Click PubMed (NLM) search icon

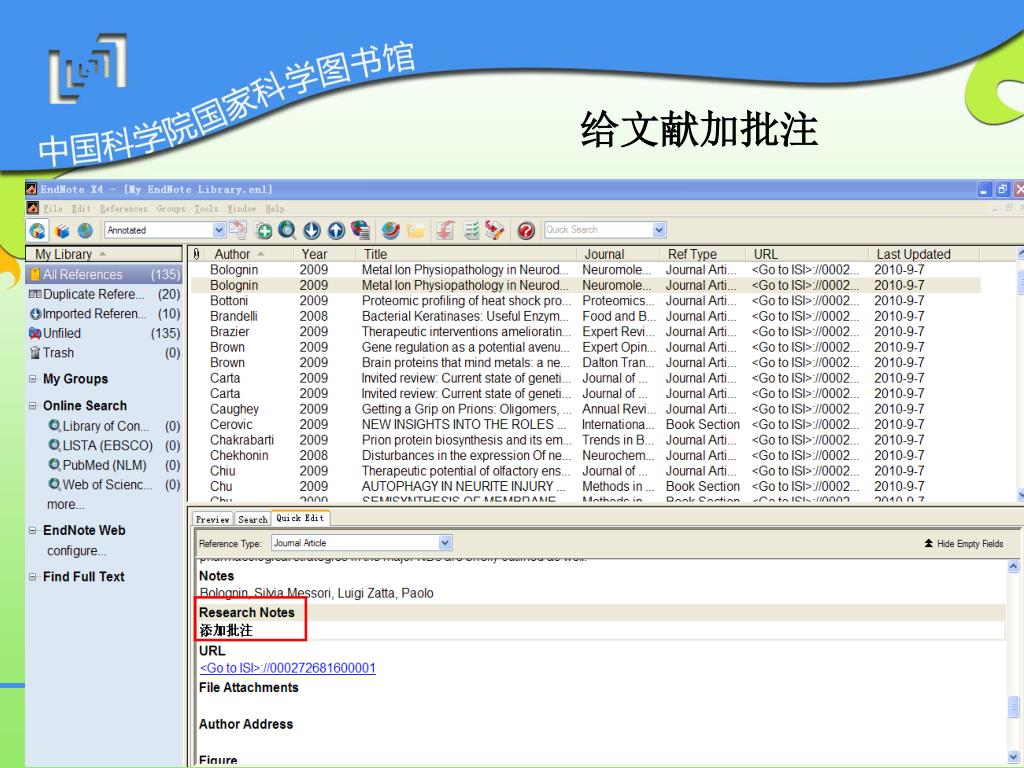[x=55, y=465]
